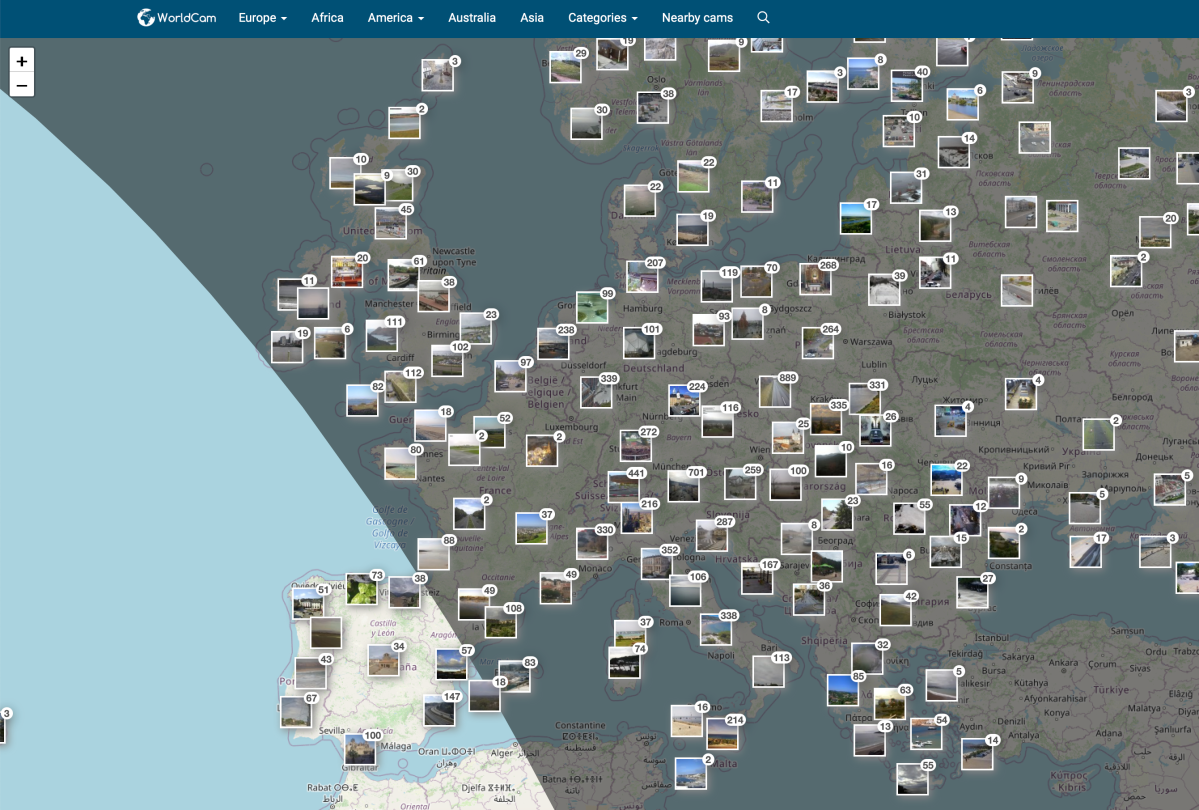Click the webcam cluster labeled 338
Image resolution: width=1199 pixels, height=810 pixels.
pyautogui.click(x=716, y=629)
